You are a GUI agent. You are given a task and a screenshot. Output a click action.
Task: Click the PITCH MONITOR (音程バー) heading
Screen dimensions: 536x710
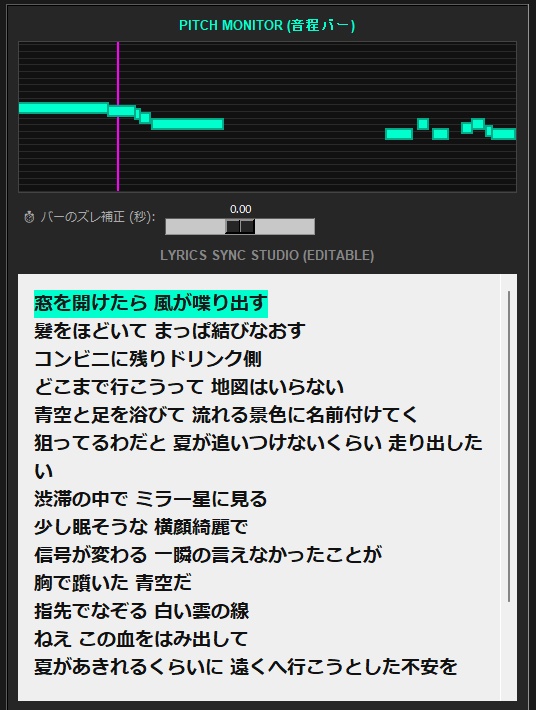click(x=267, y=25)
